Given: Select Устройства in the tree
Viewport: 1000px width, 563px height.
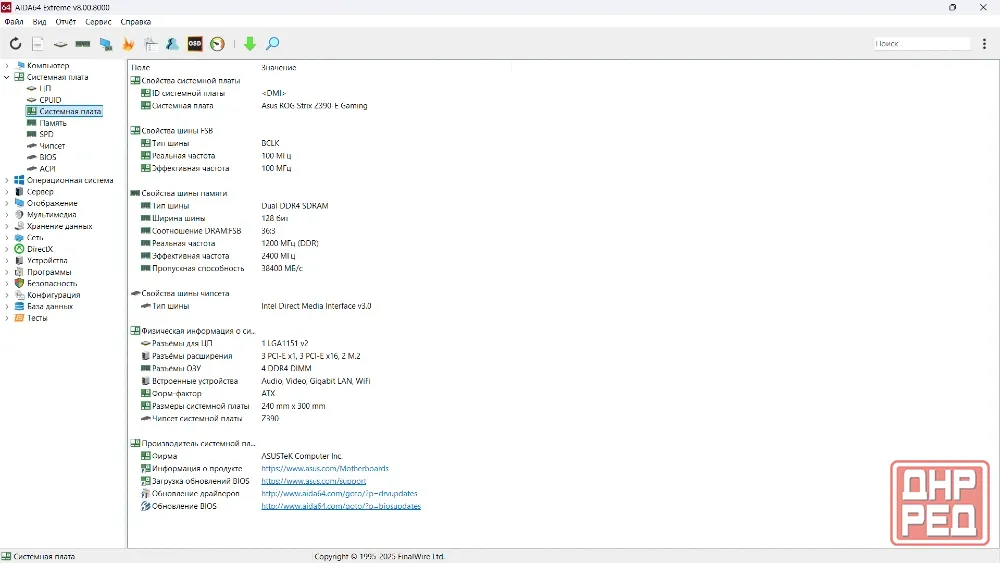Looking at the screenshot, I should coord(47,260).
